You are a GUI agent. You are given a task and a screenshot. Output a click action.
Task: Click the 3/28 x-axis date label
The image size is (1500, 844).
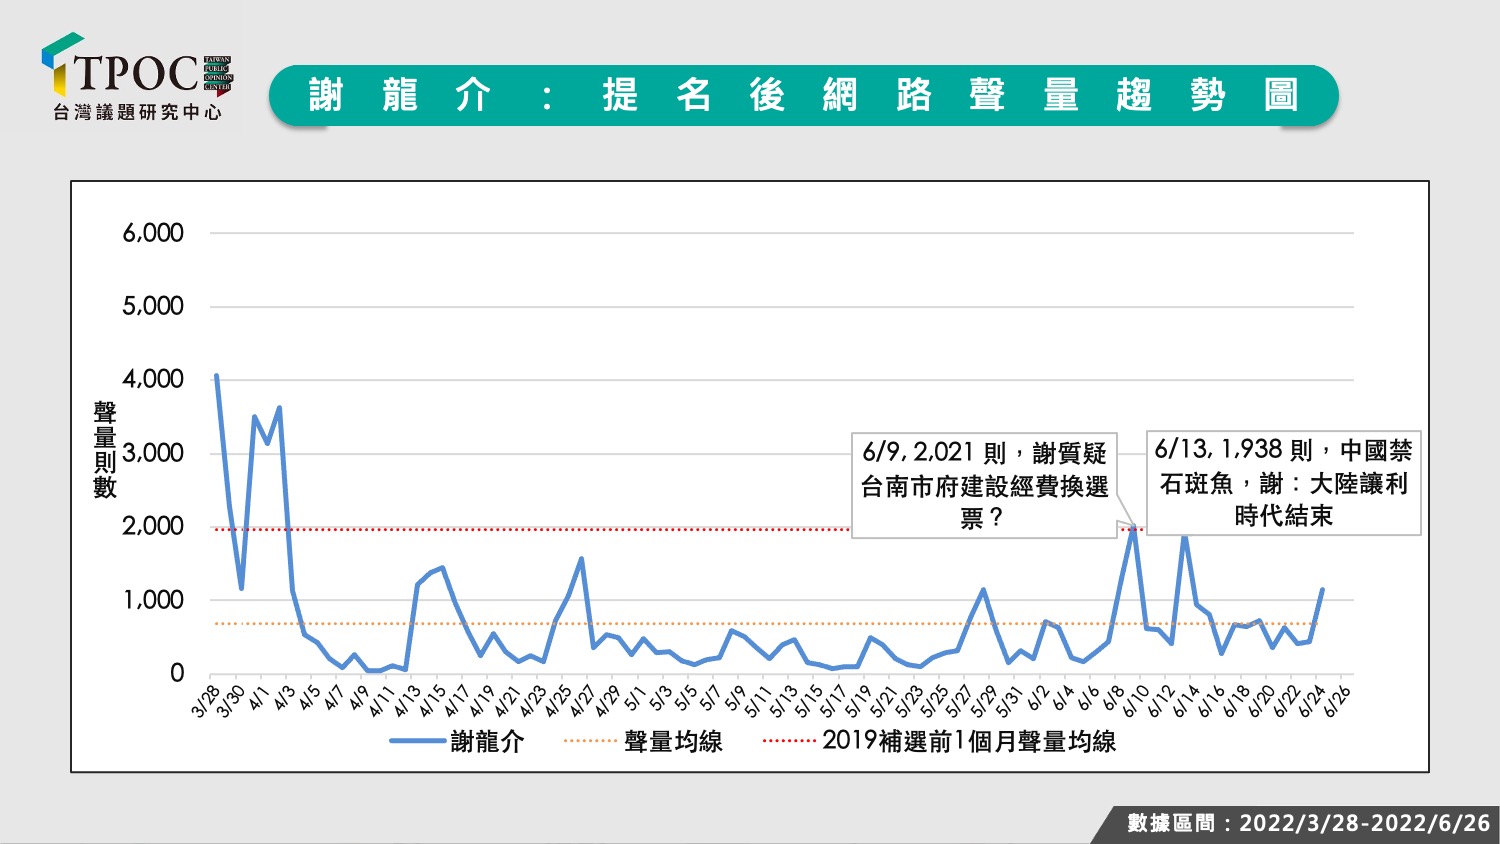tap(205, 702)
